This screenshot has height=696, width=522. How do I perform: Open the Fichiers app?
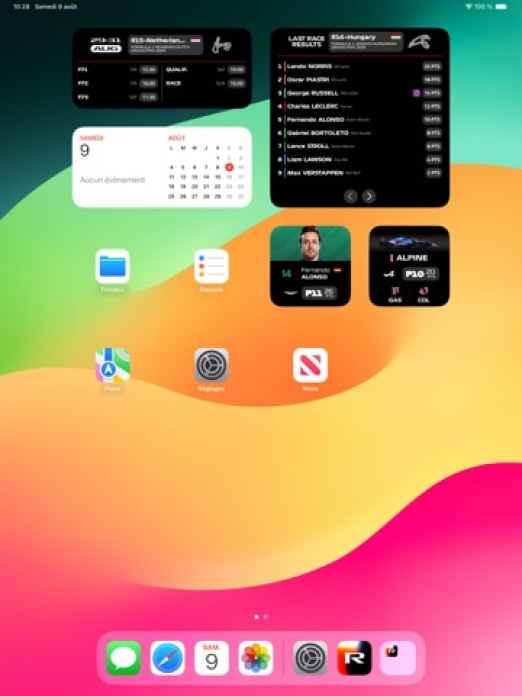113,266
